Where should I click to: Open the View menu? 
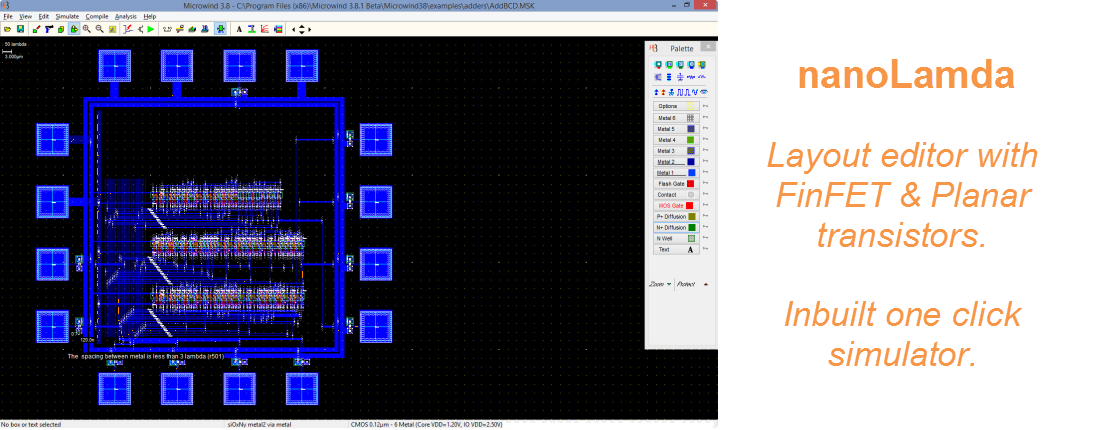pyautogui.click(x=25, y=16)
